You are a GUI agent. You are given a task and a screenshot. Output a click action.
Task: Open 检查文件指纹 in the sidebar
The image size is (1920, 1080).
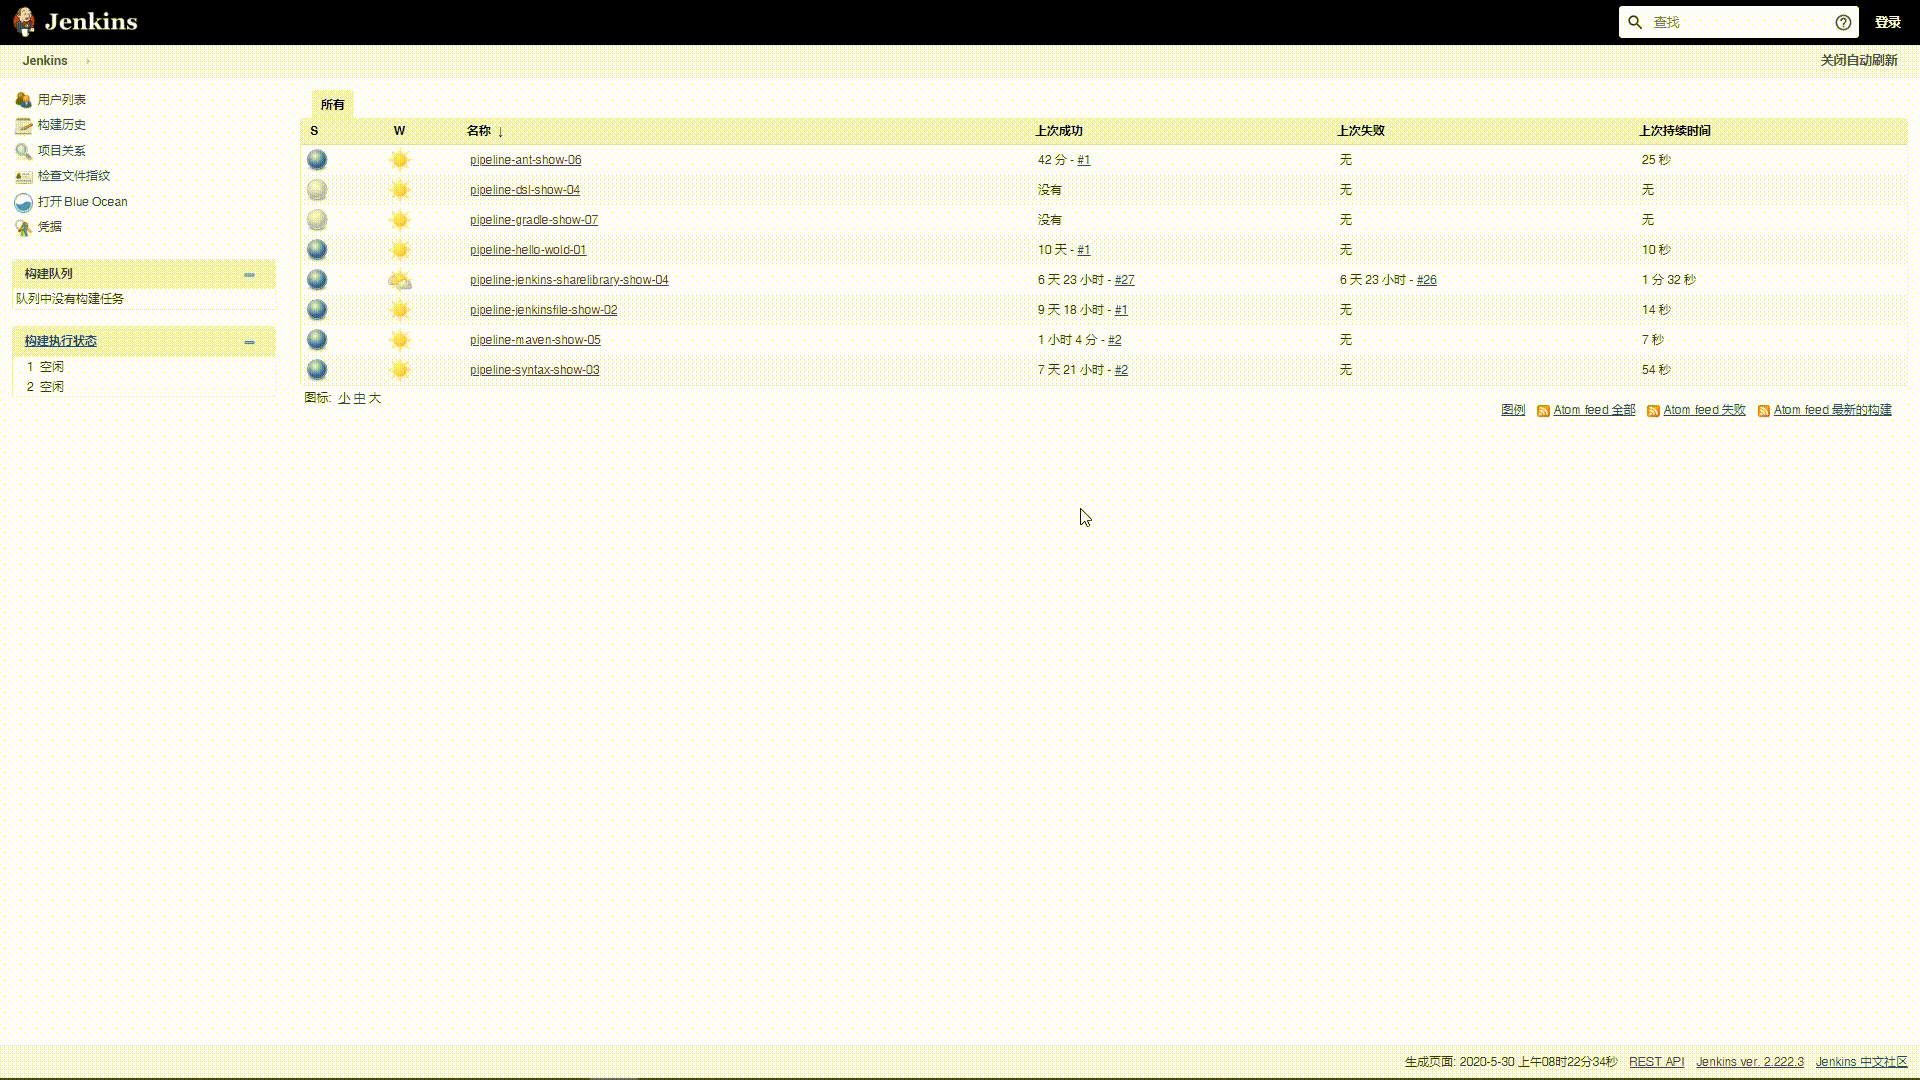coord(74,176)
